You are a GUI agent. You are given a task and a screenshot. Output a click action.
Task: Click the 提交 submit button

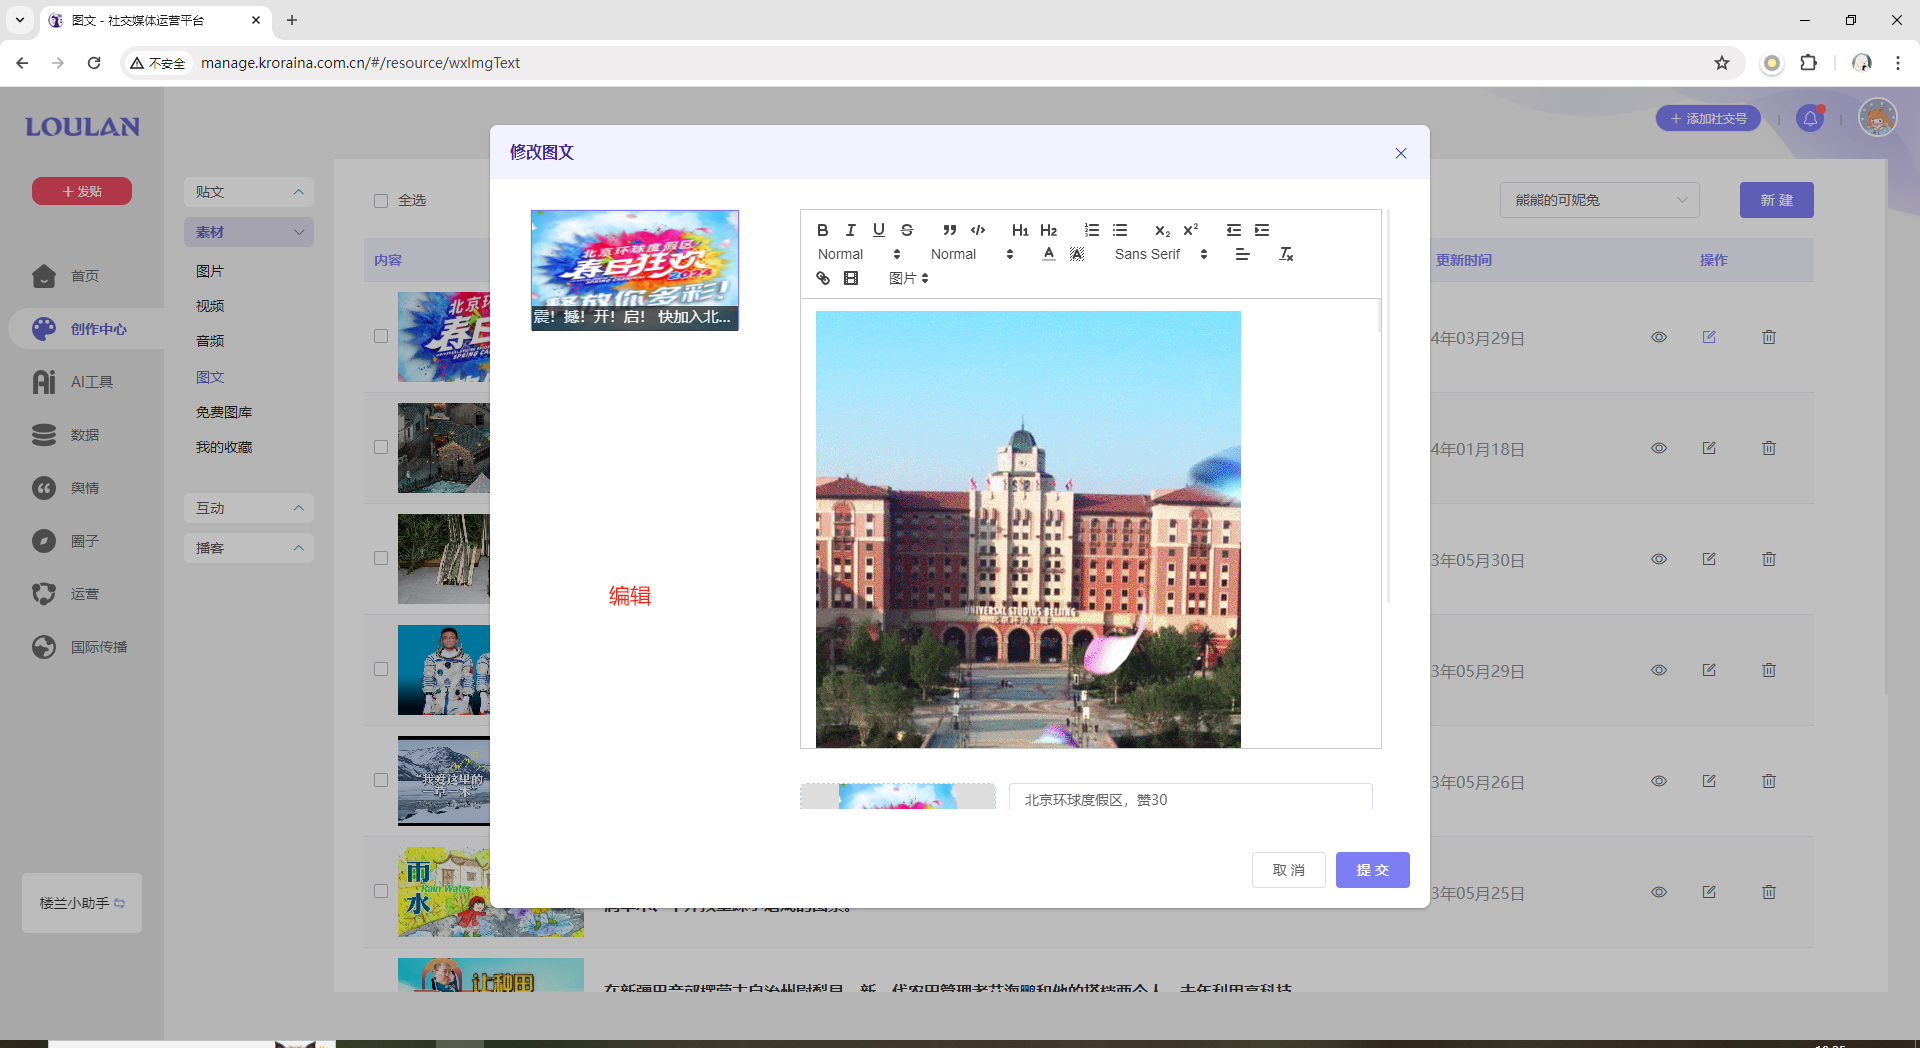pos(1372,870)
